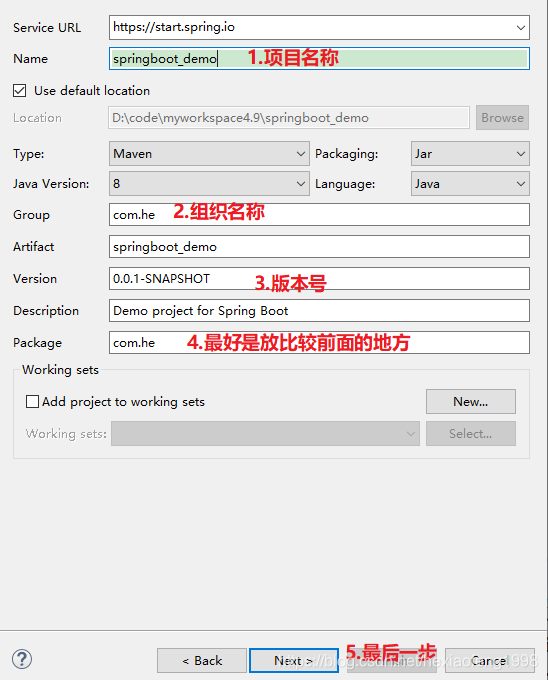Click into the Artifact field

319,246
